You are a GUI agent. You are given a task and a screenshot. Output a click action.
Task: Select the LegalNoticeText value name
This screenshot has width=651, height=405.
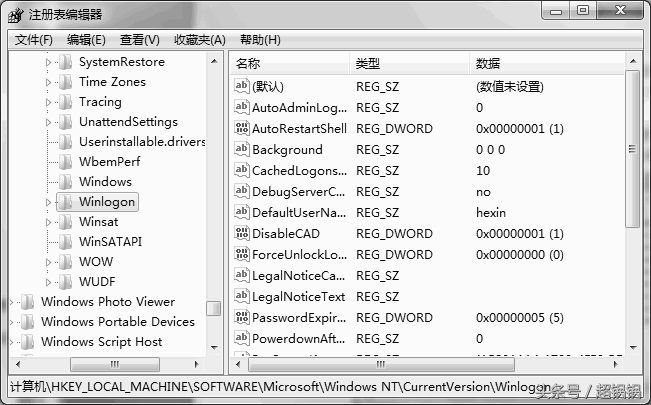[x=299, y=297]
